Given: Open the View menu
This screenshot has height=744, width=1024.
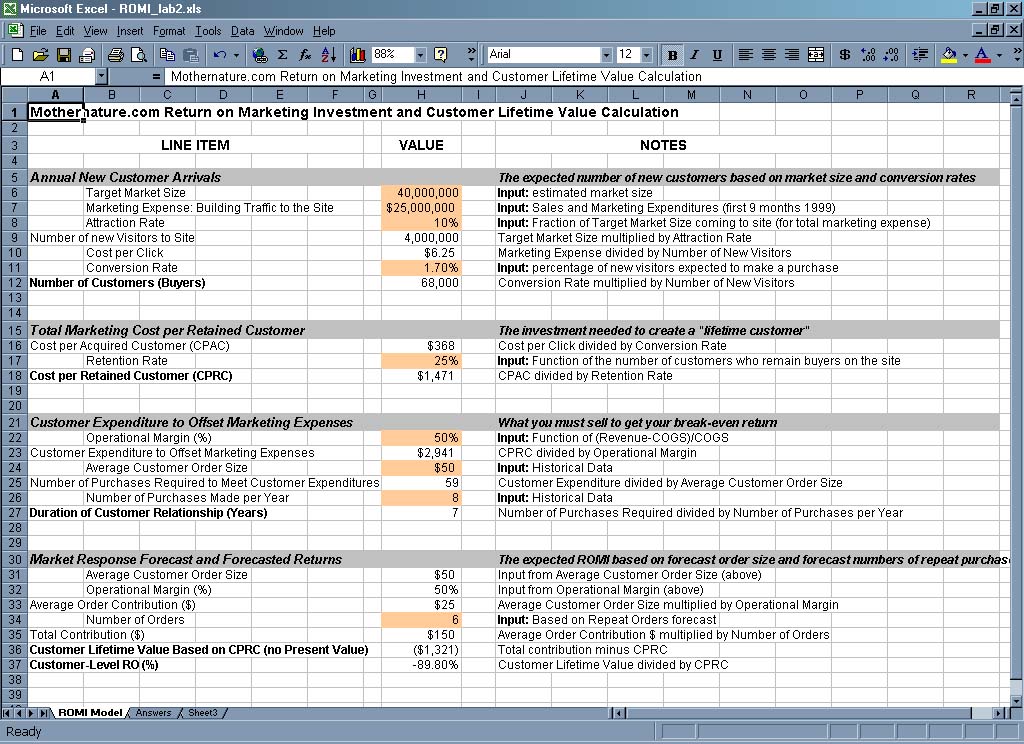Looking at the screenshot, I should click(95, 31).
